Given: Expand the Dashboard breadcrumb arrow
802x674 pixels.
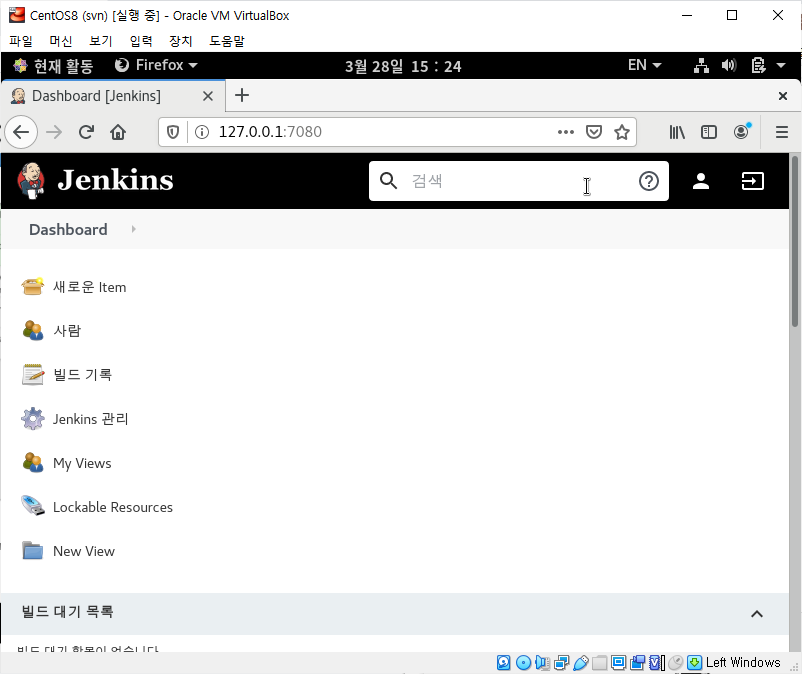Looking at the screenshot, I should click(x=133, y=229).
